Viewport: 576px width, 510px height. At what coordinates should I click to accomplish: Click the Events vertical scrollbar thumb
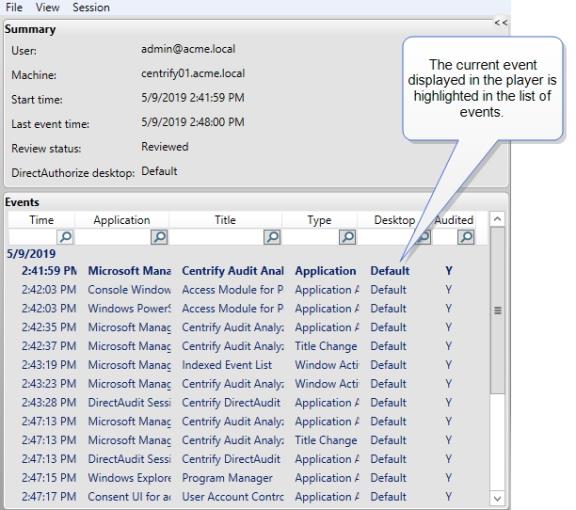click(497, 310)
